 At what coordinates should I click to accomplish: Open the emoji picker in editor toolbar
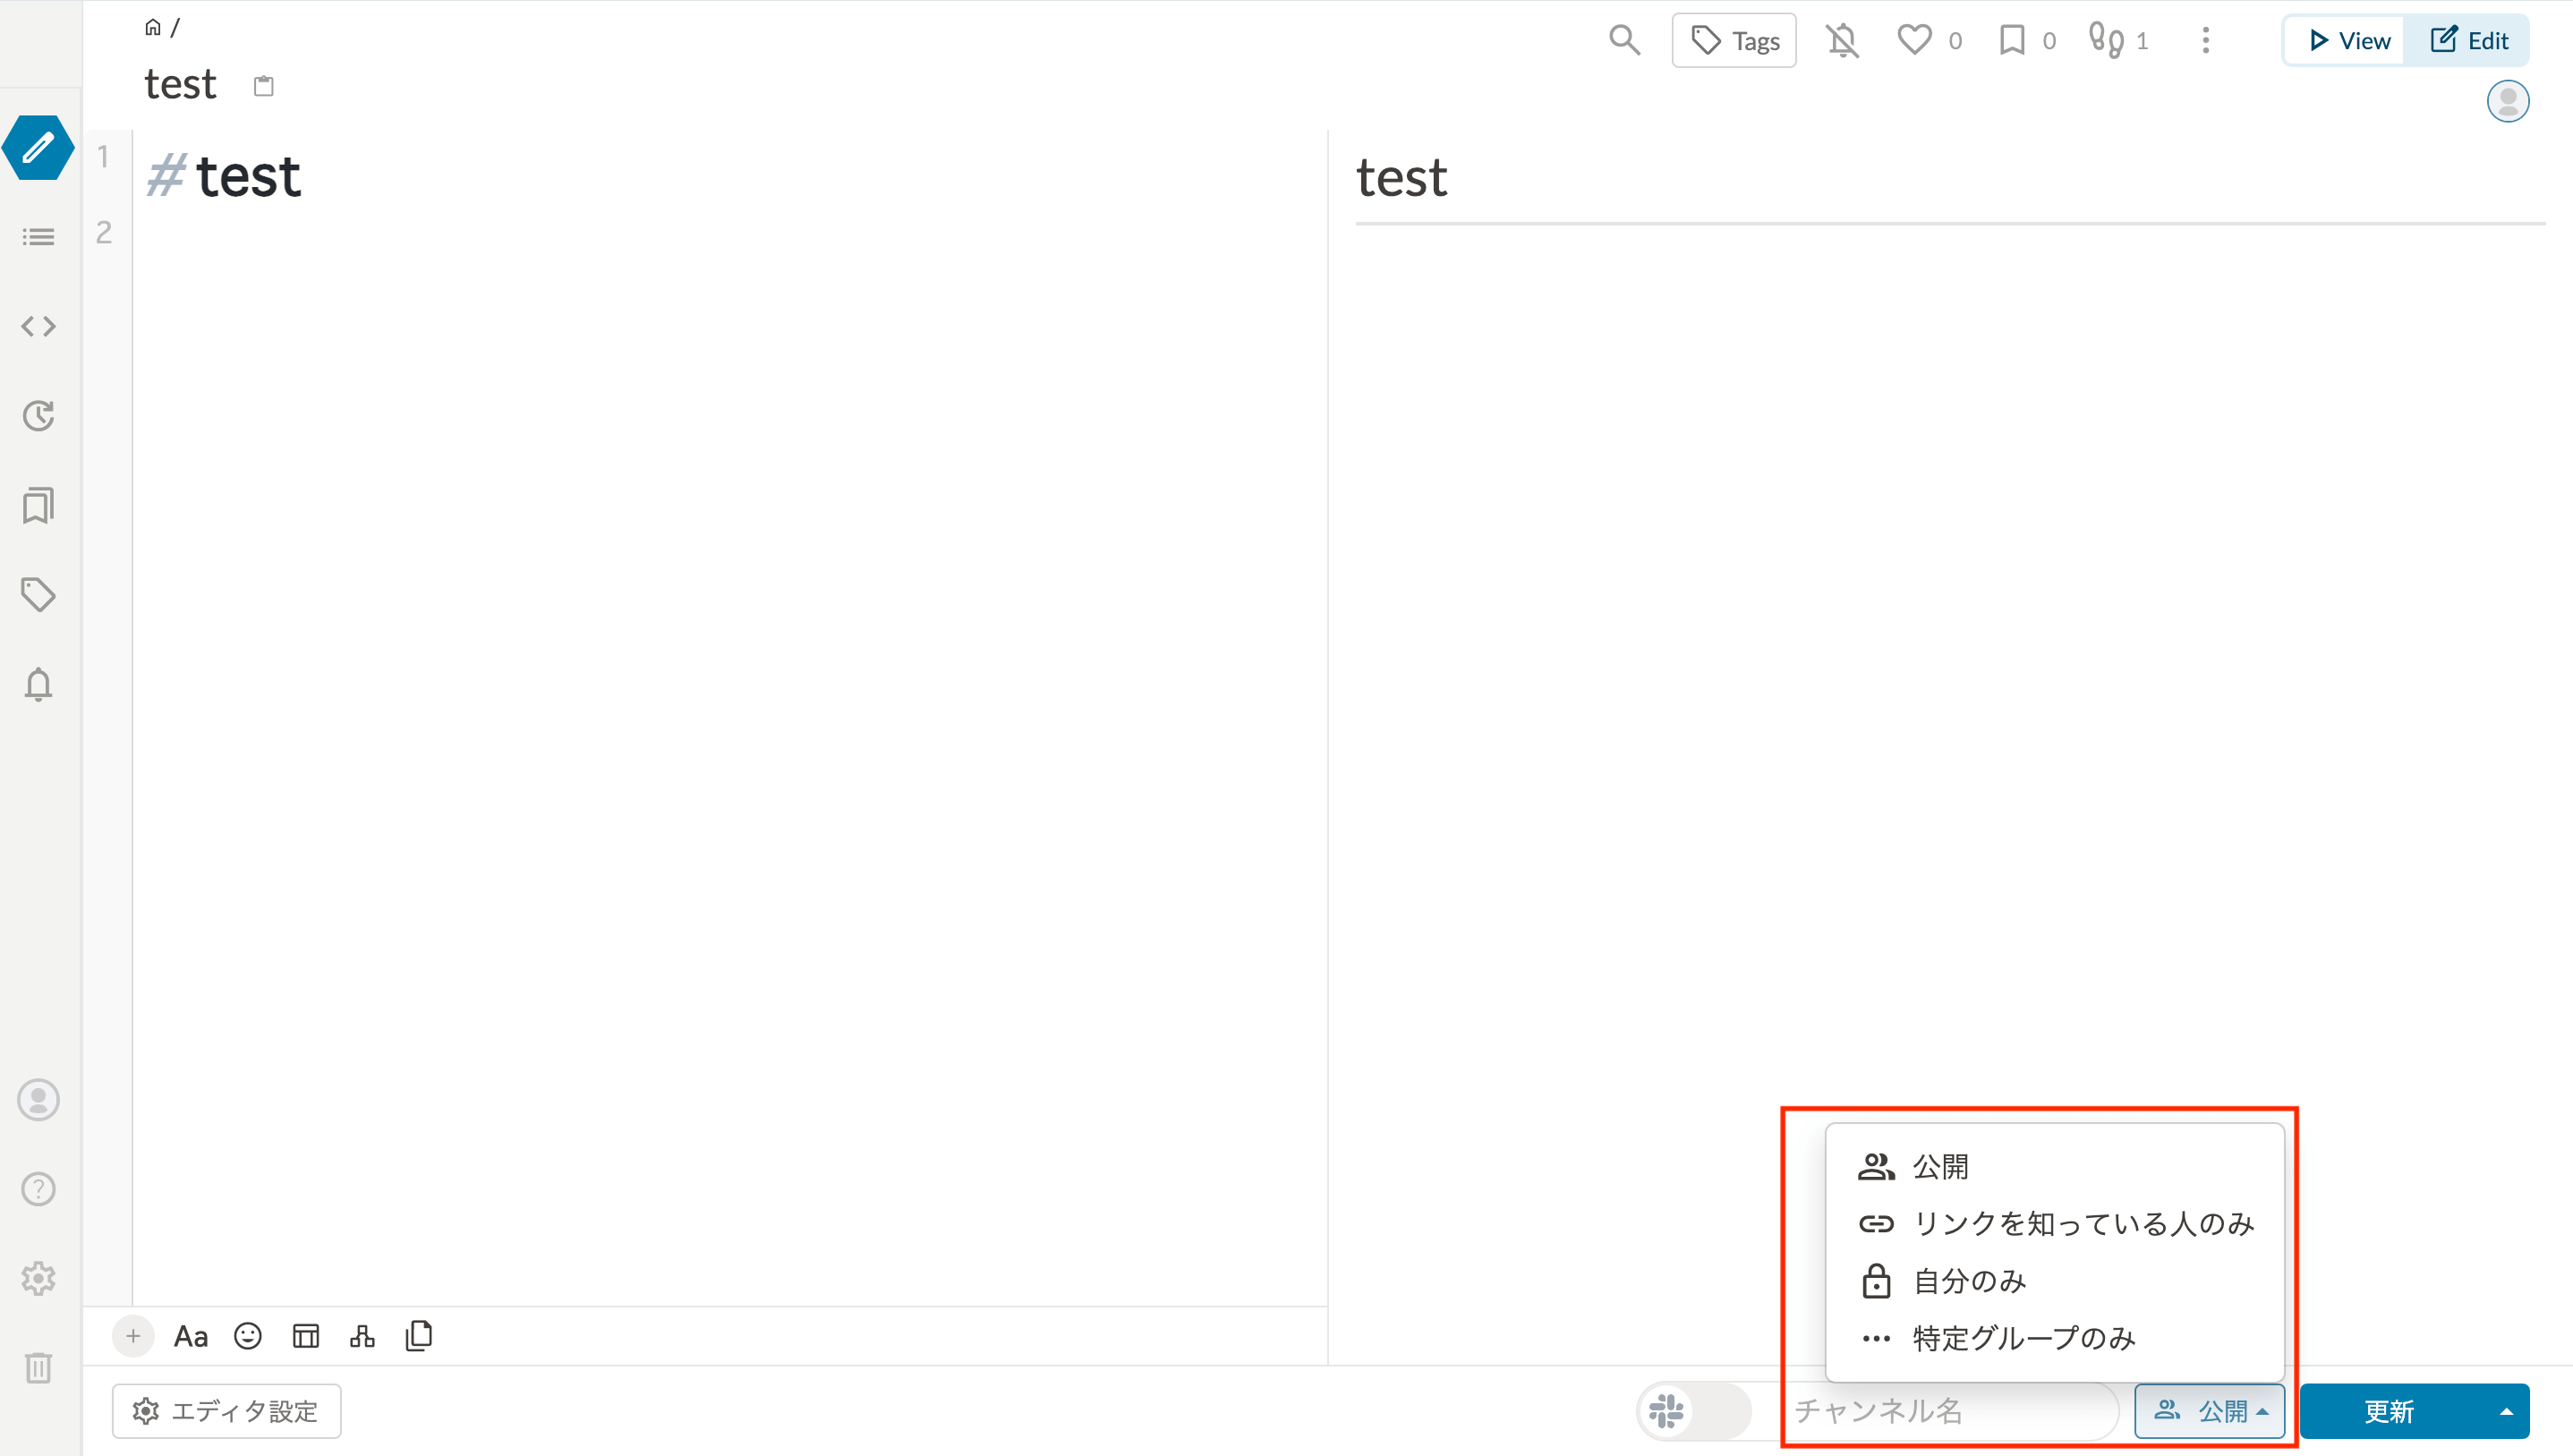coord(247,1336)
